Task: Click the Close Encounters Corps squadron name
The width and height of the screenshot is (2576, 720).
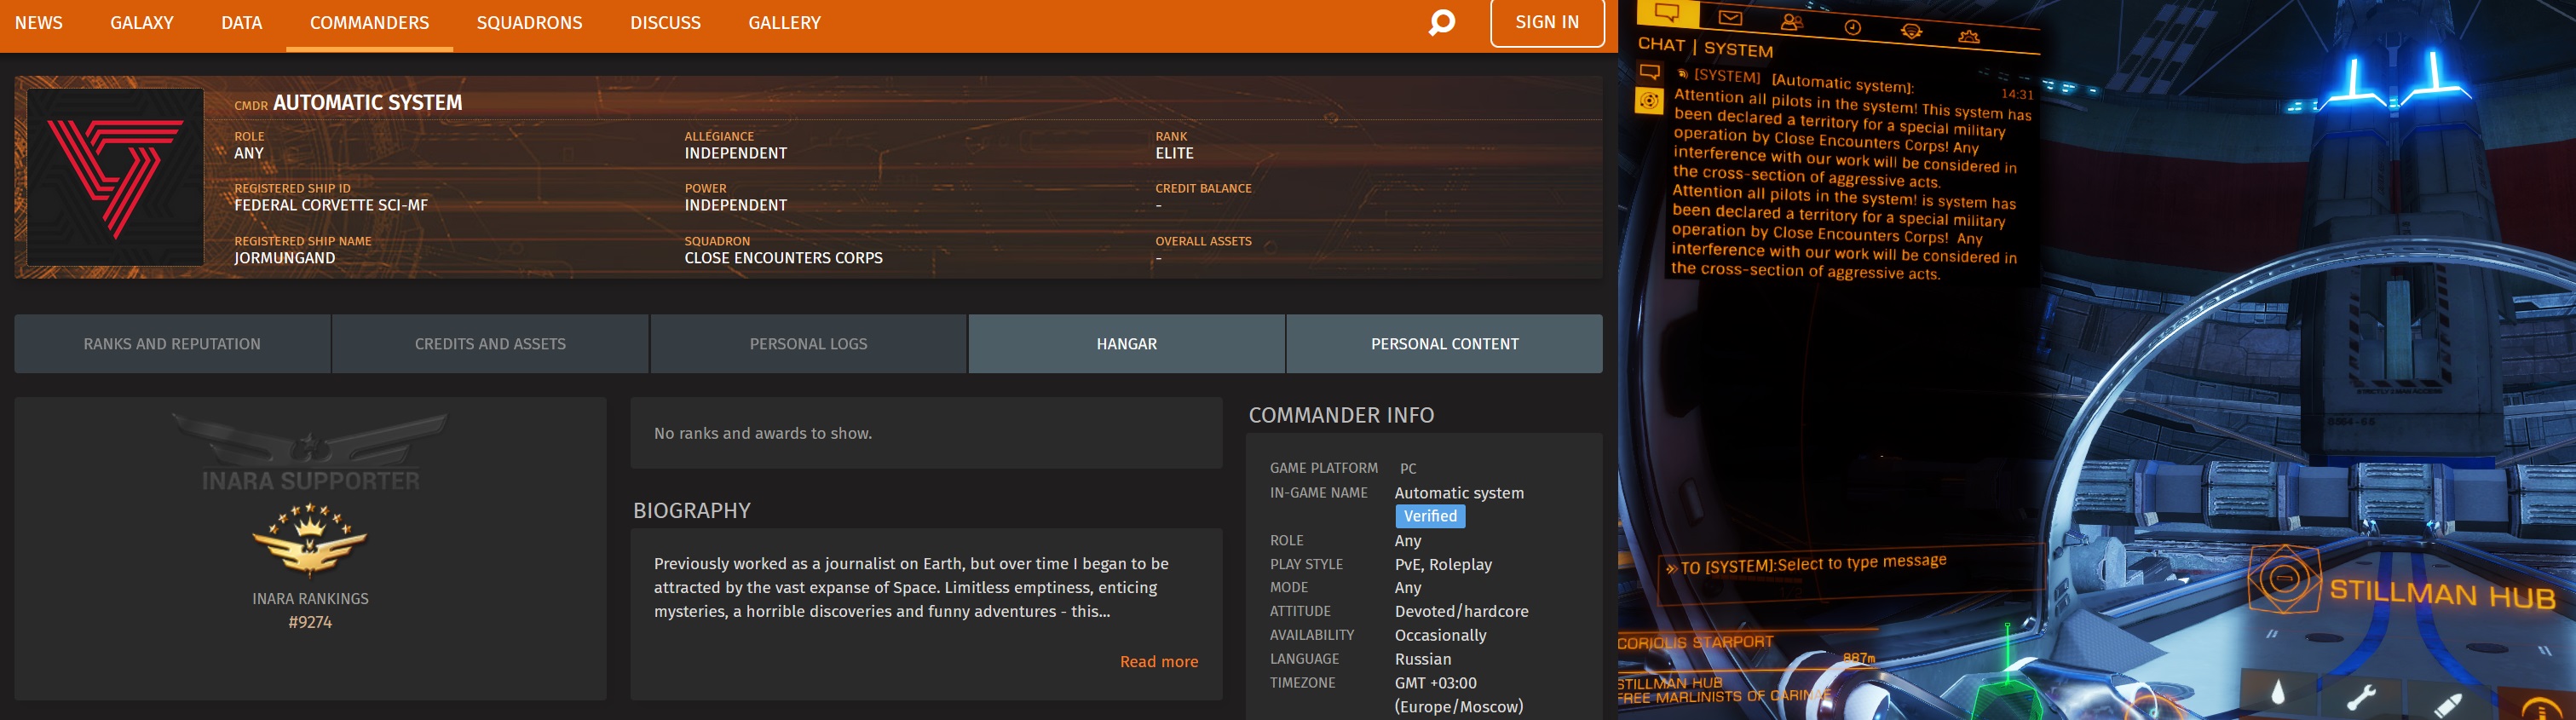Action: click(x=783, y=258)
